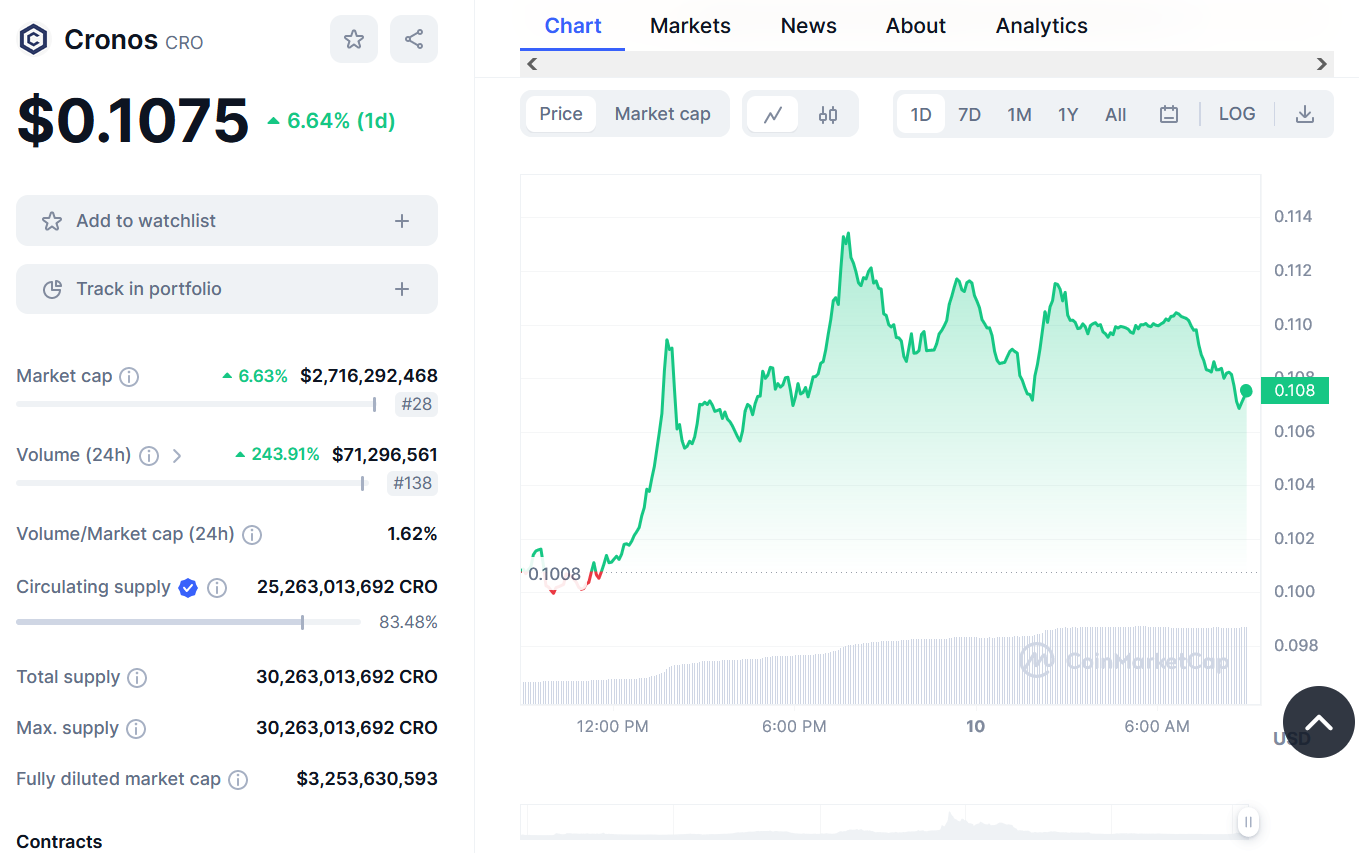Open the About tab
Viewport: 1359px width, 853px height.
(x=916, y=26)
